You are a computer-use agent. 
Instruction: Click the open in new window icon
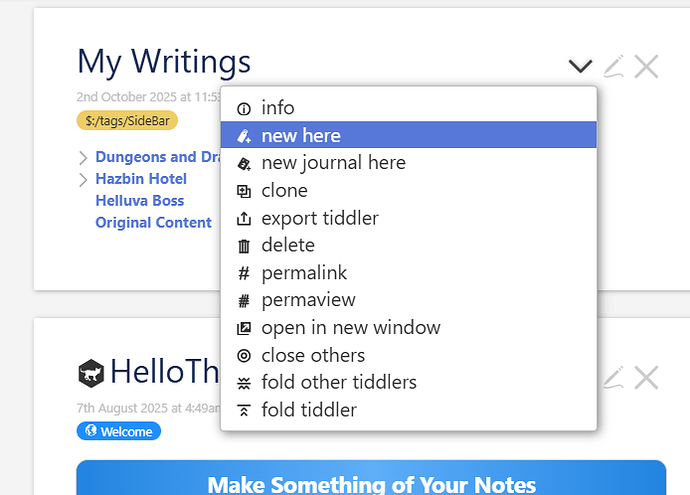tap(244, 328)
